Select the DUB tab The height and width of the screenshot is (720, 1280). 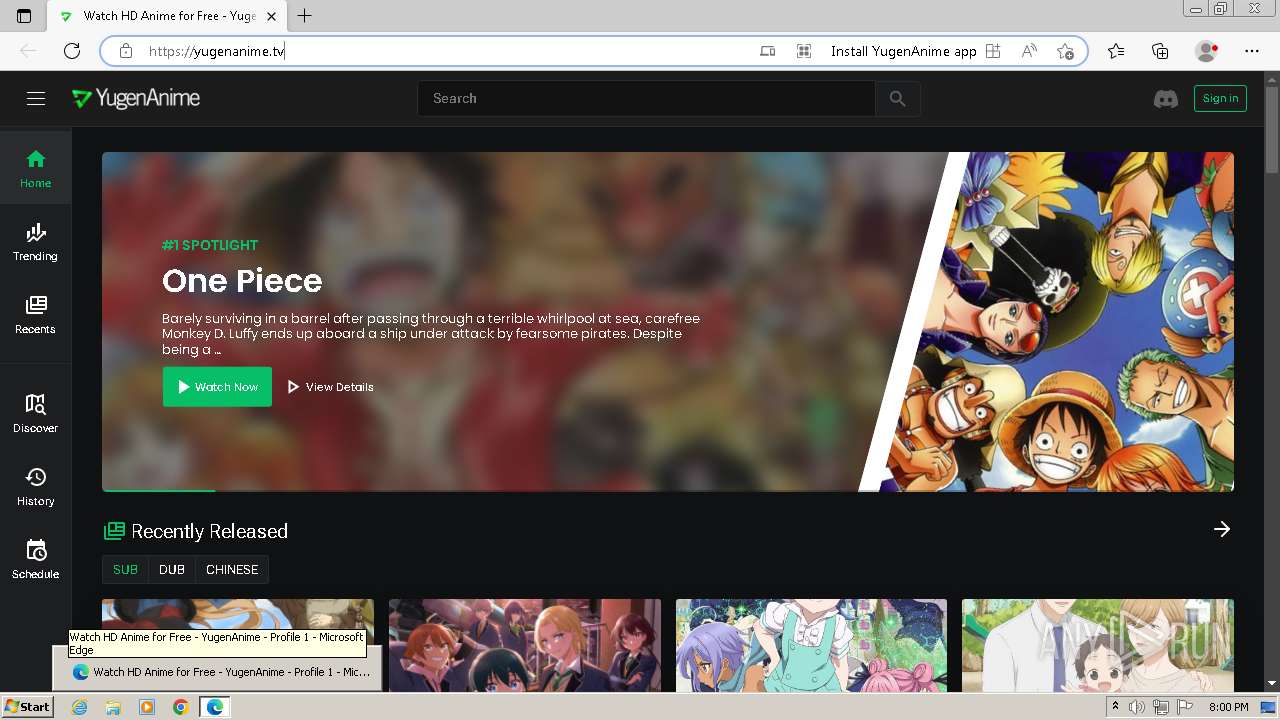click(x=172, y=569)
